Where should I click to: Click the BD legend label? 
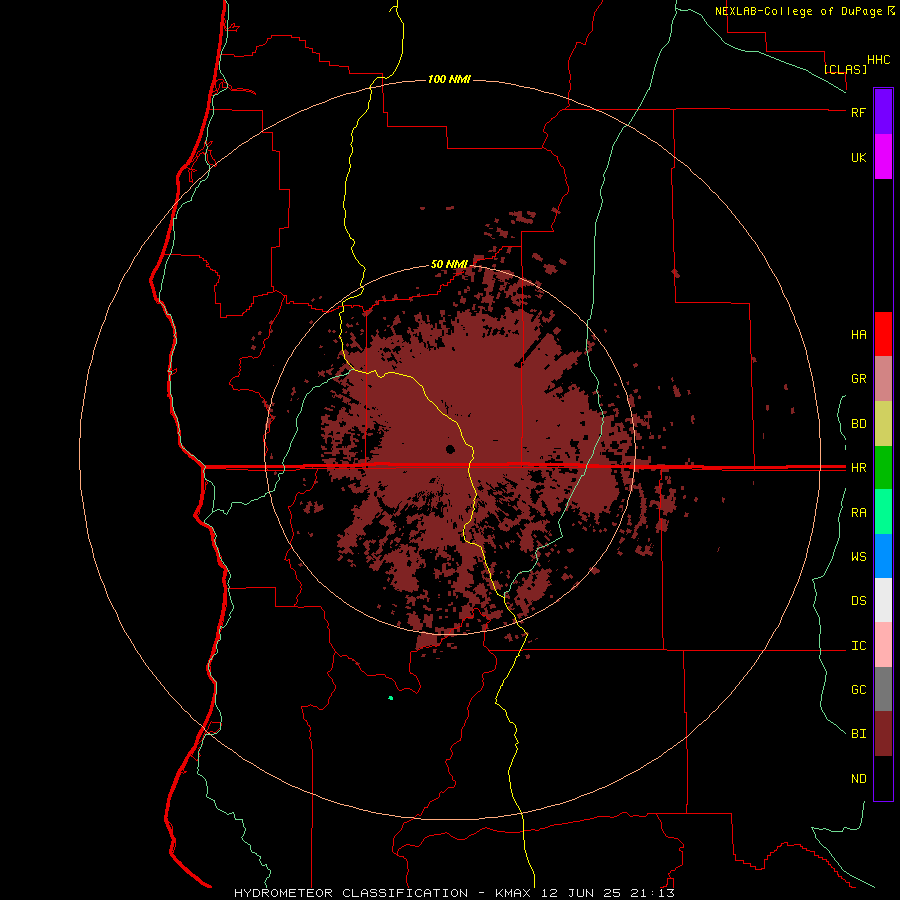point(858,424)
